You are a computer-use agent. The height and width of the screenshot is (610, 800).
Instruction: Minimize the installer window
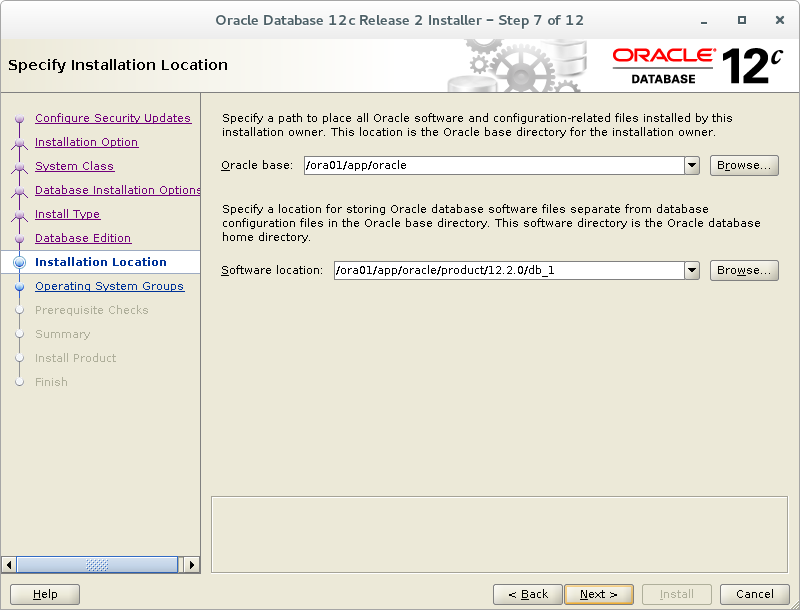(704, 20)
